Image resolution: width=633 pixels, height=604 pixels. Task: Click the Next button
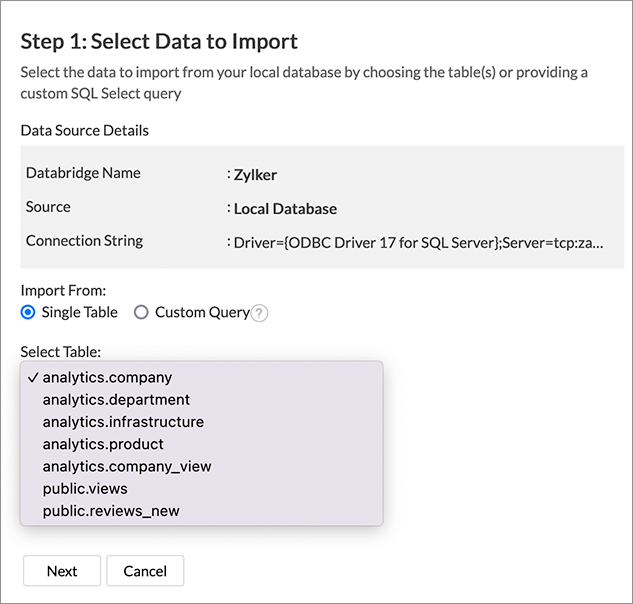(62, 571)
